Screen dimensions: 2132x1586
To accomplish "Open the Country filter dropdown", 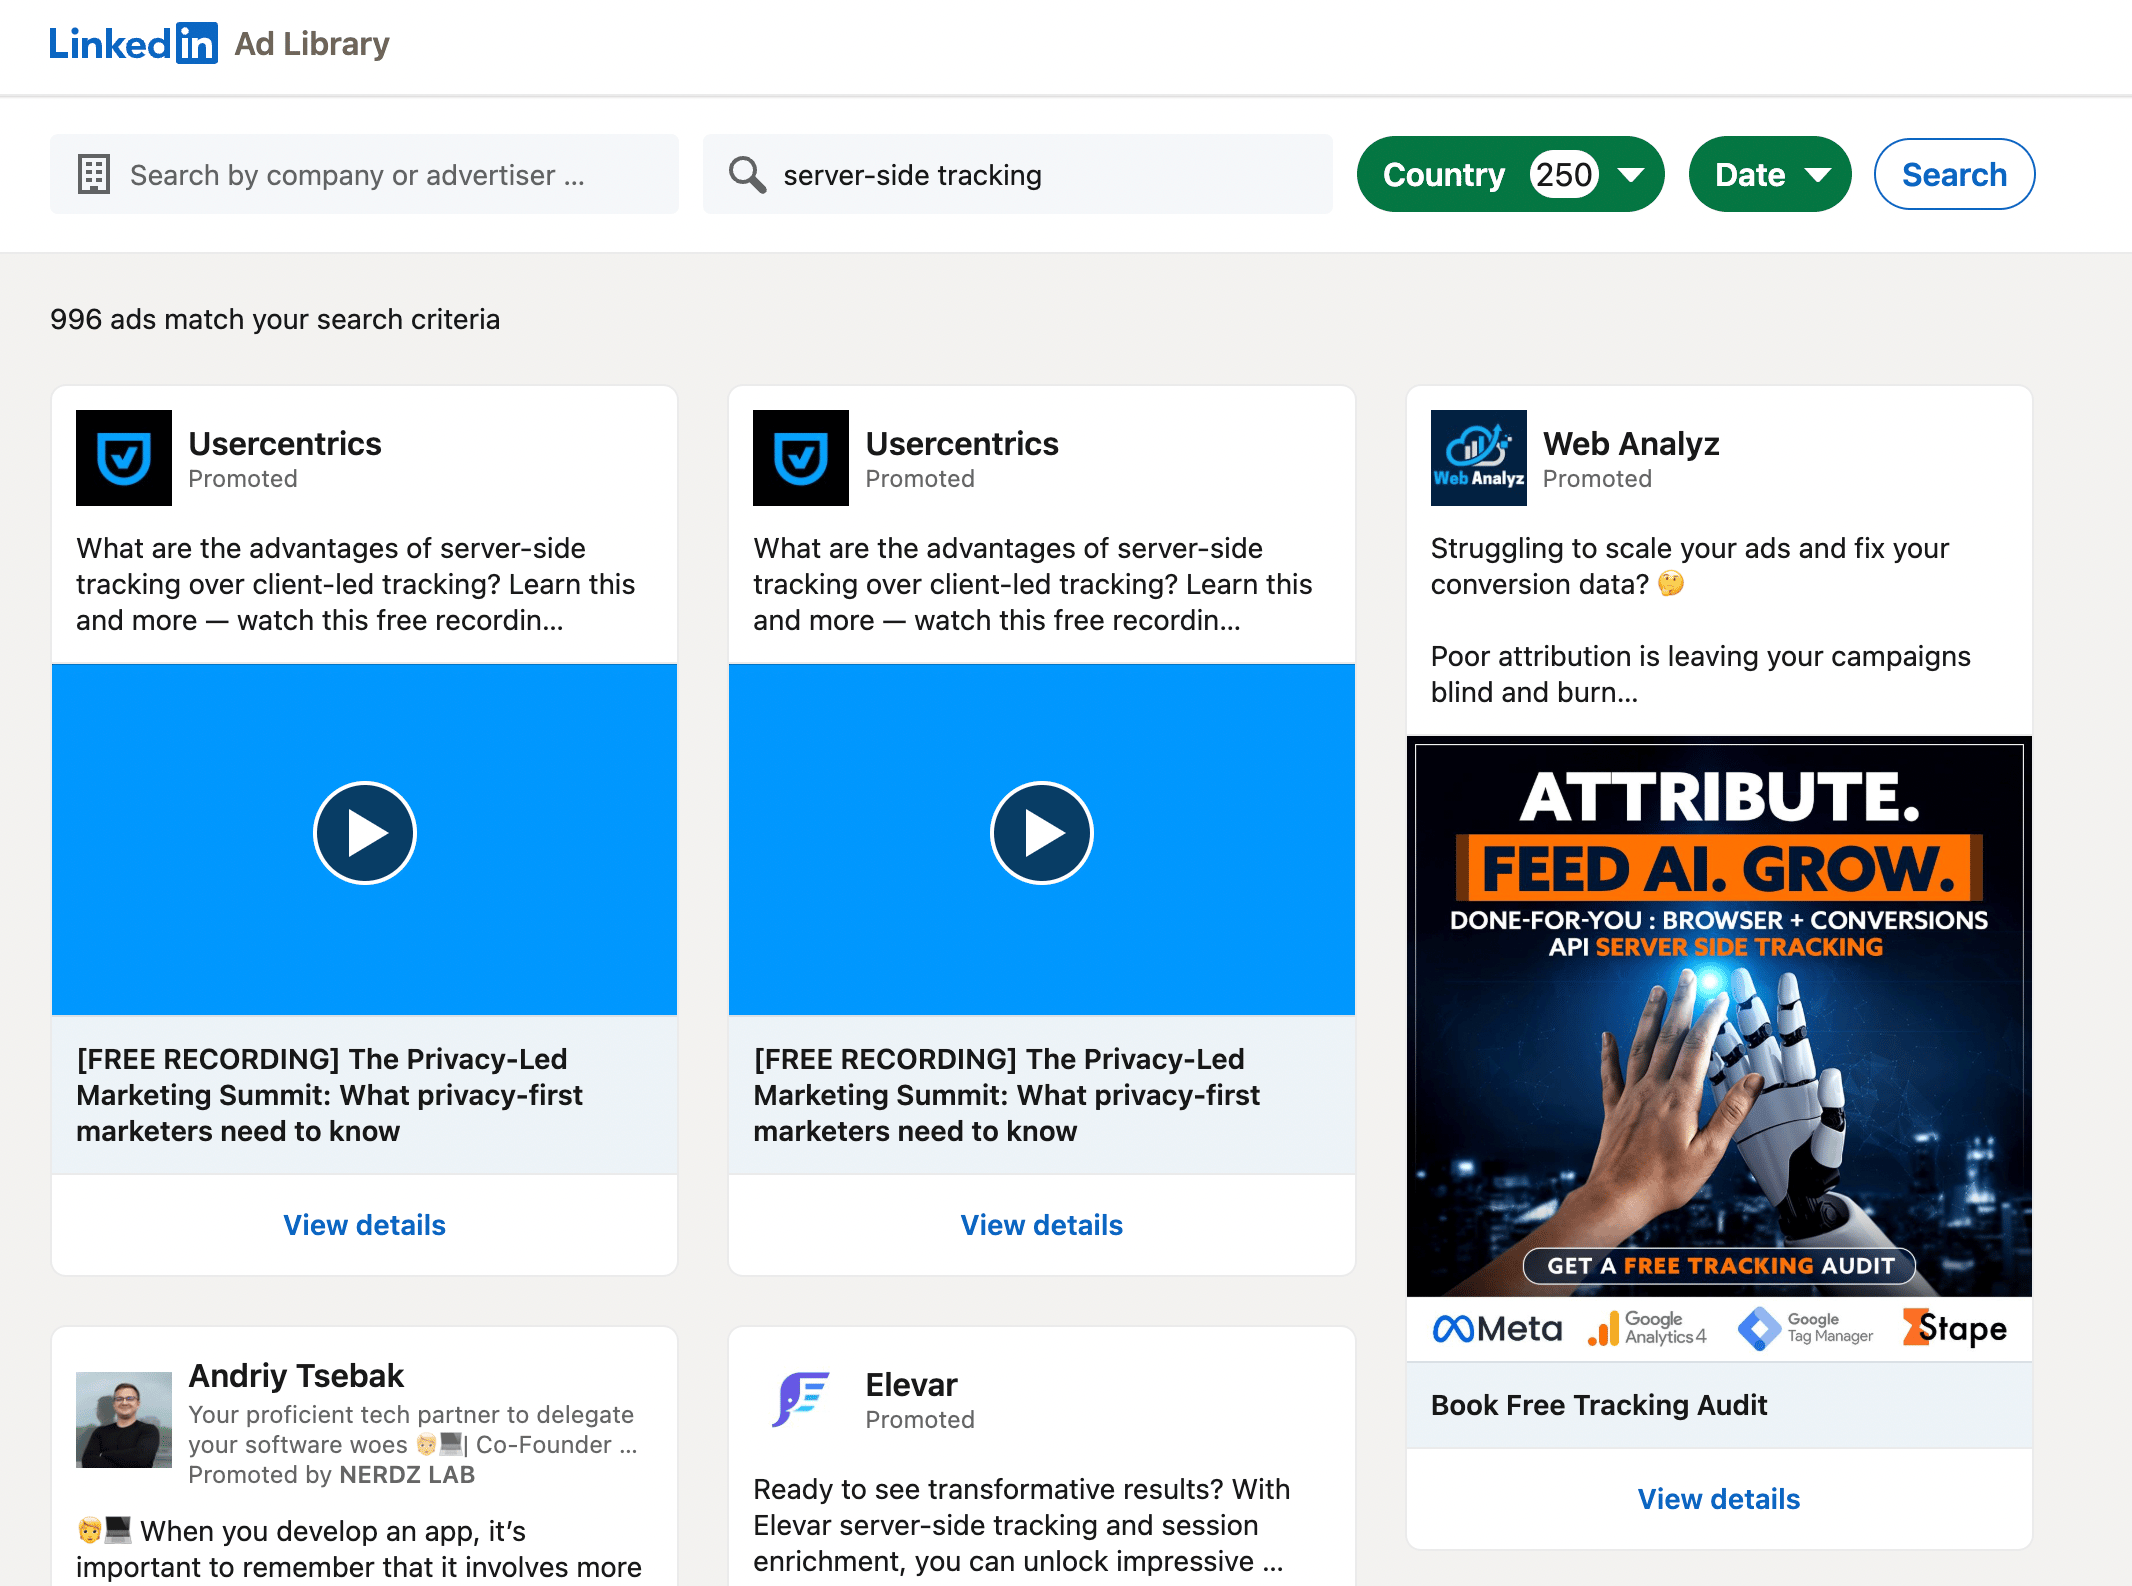I will click(x=1510, y=174).
